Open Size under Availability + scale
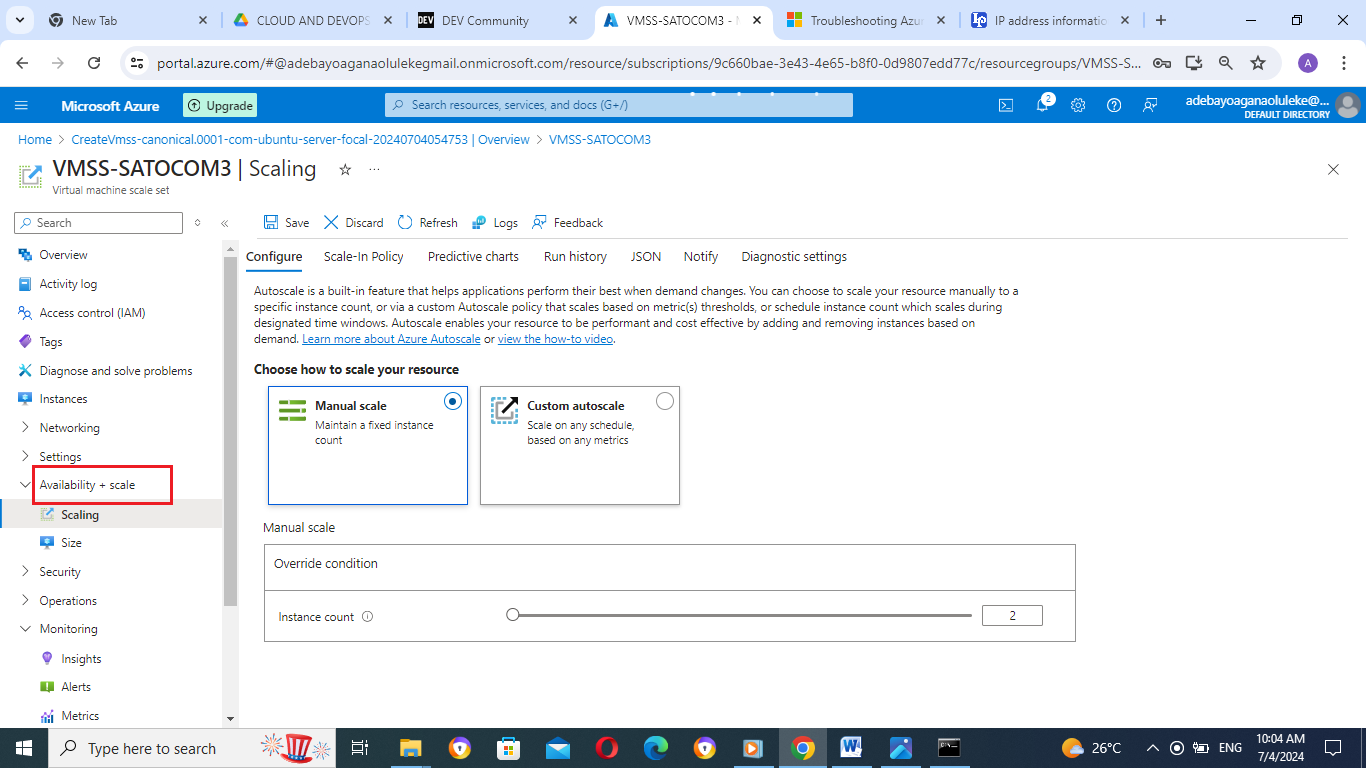The width and height of the screenshot is (1366, 768). tap(71, 543)
